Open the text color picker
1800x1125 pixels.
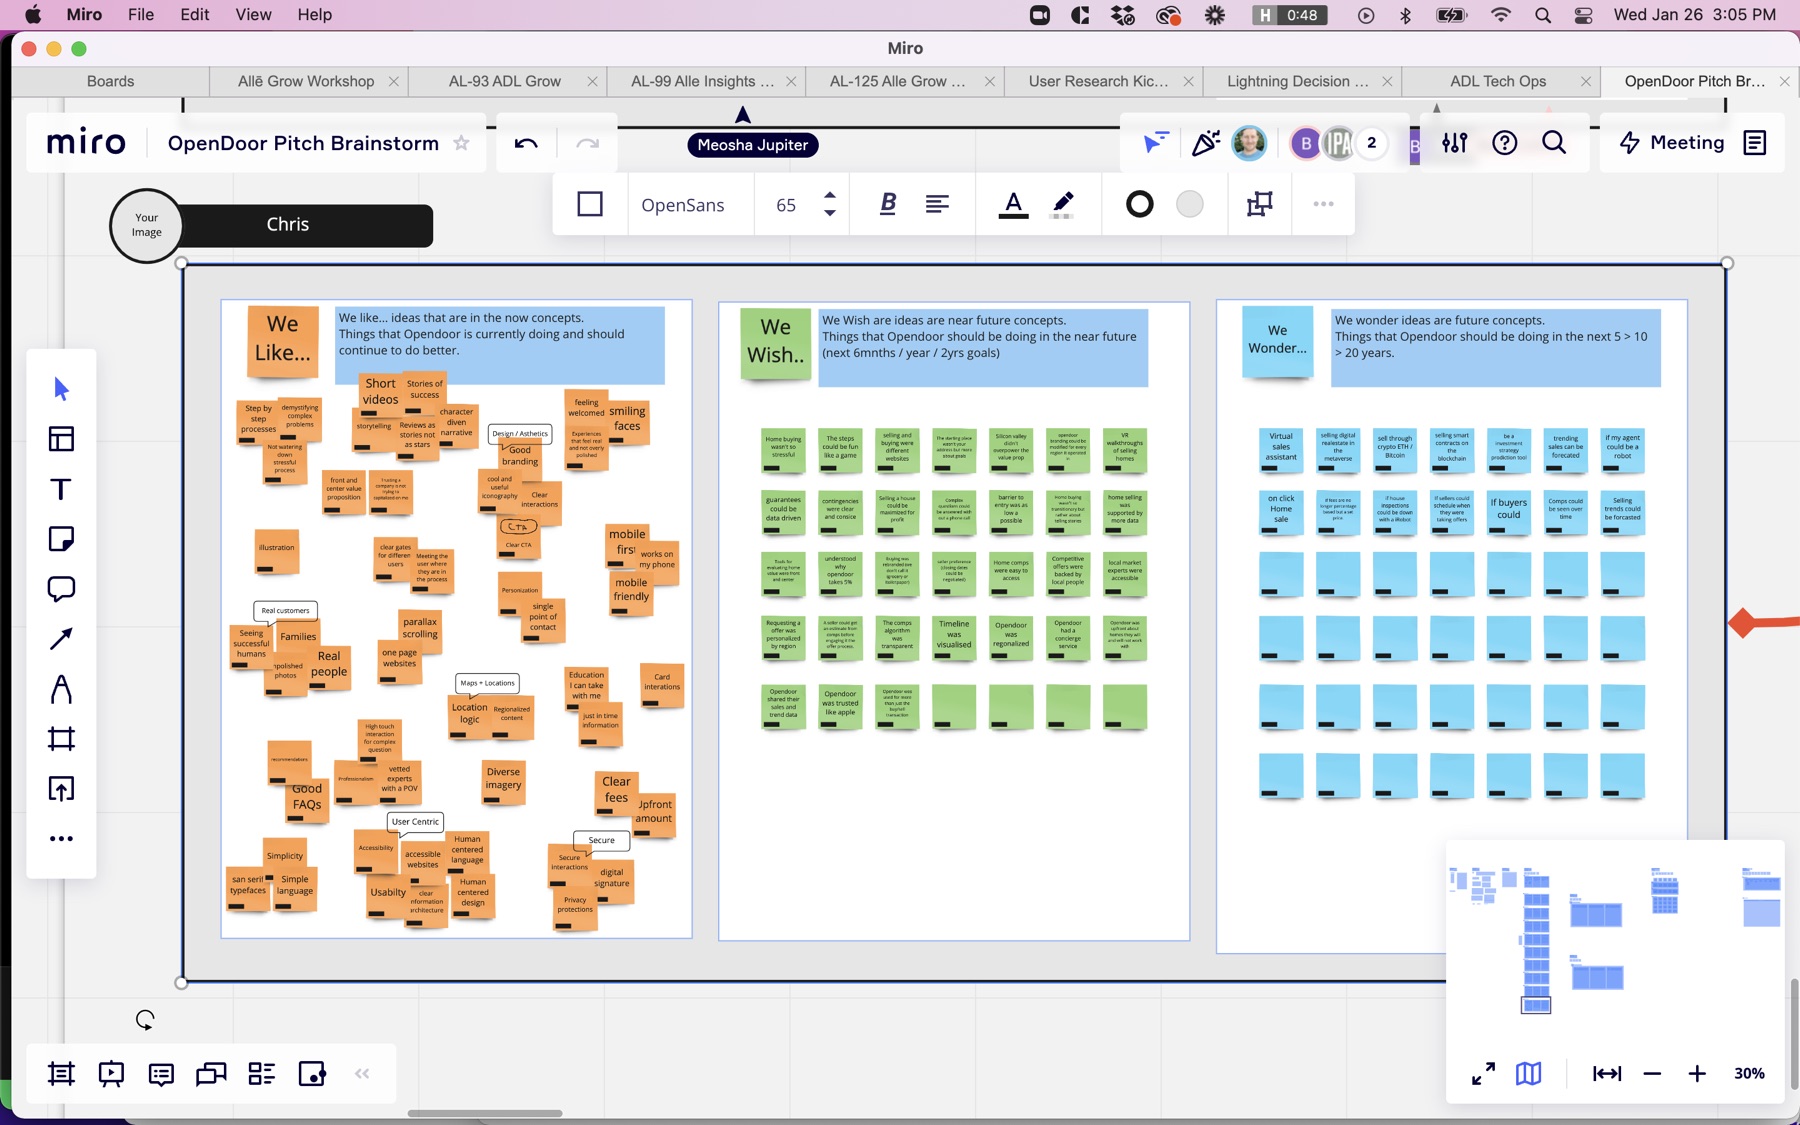[1013, 204]
